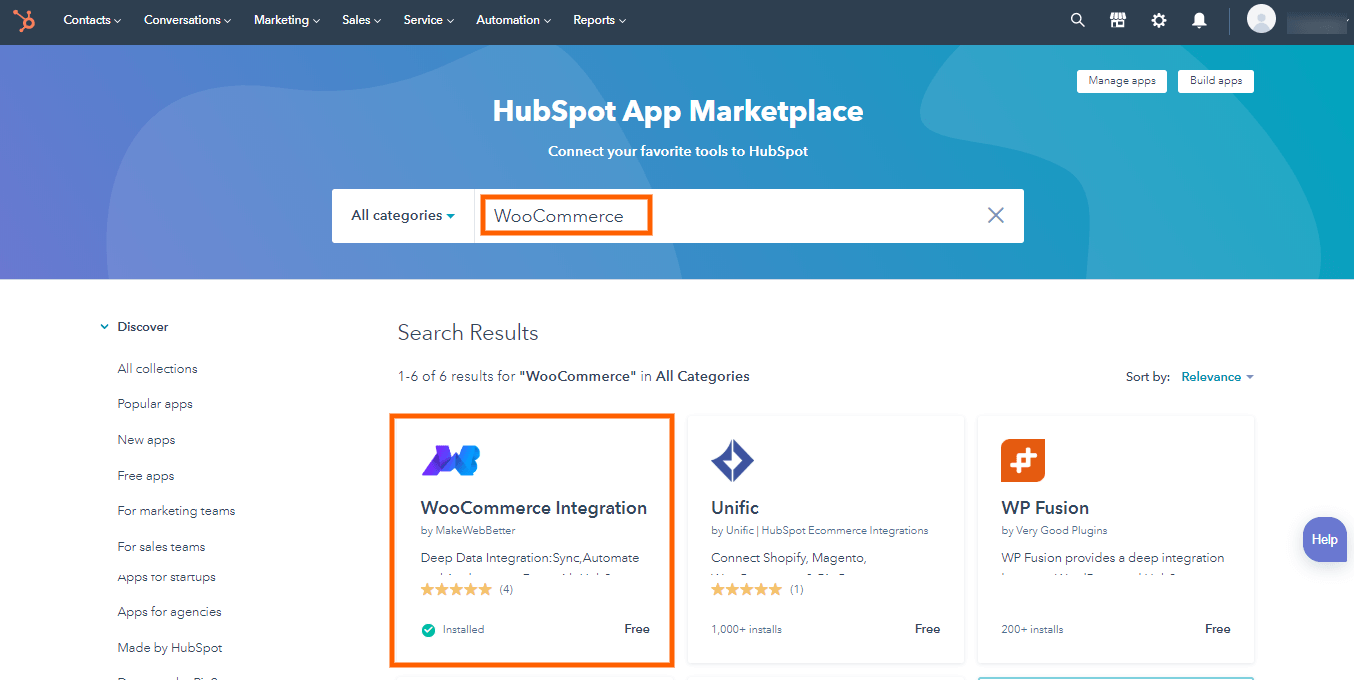The height and width of the screenshot is (680, 1354).
Task: Click the Build apps button
Action: click(x=1216, y=81)
